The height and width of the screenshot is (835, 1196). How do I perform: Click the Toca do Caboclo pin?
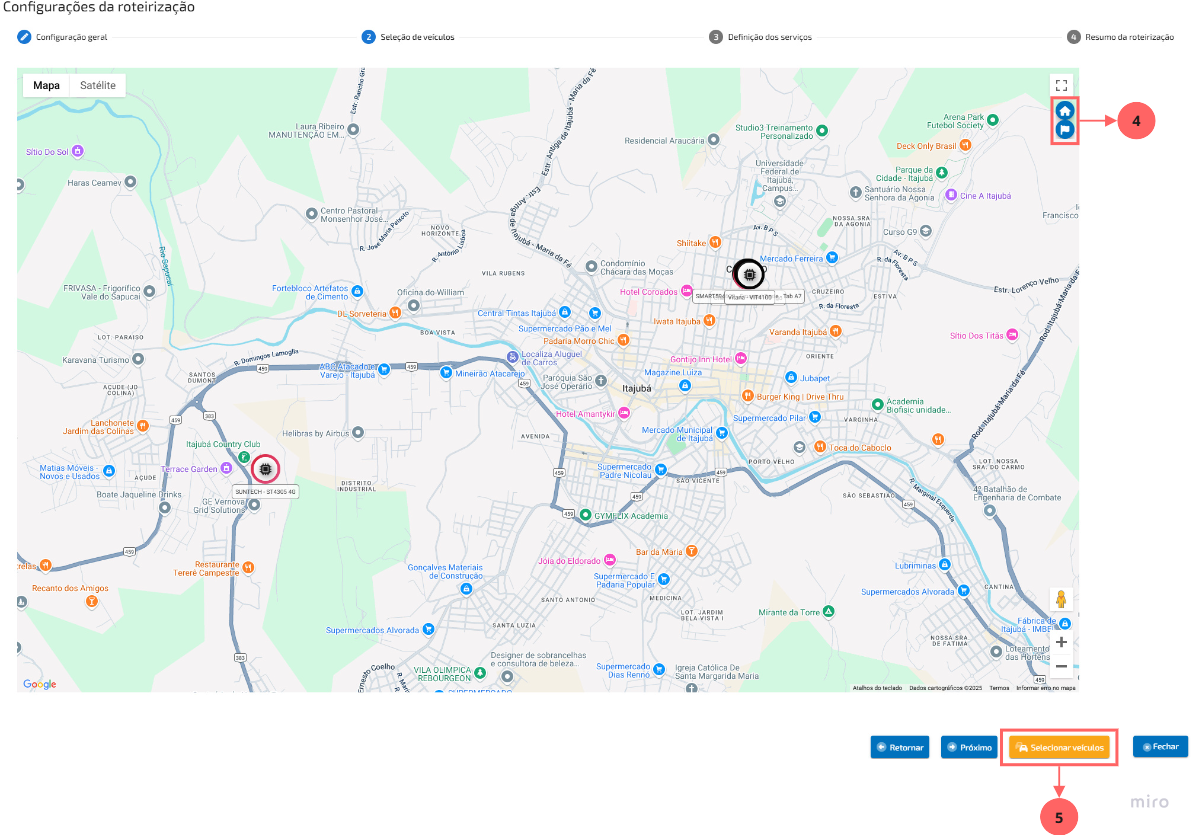[820, 447]
